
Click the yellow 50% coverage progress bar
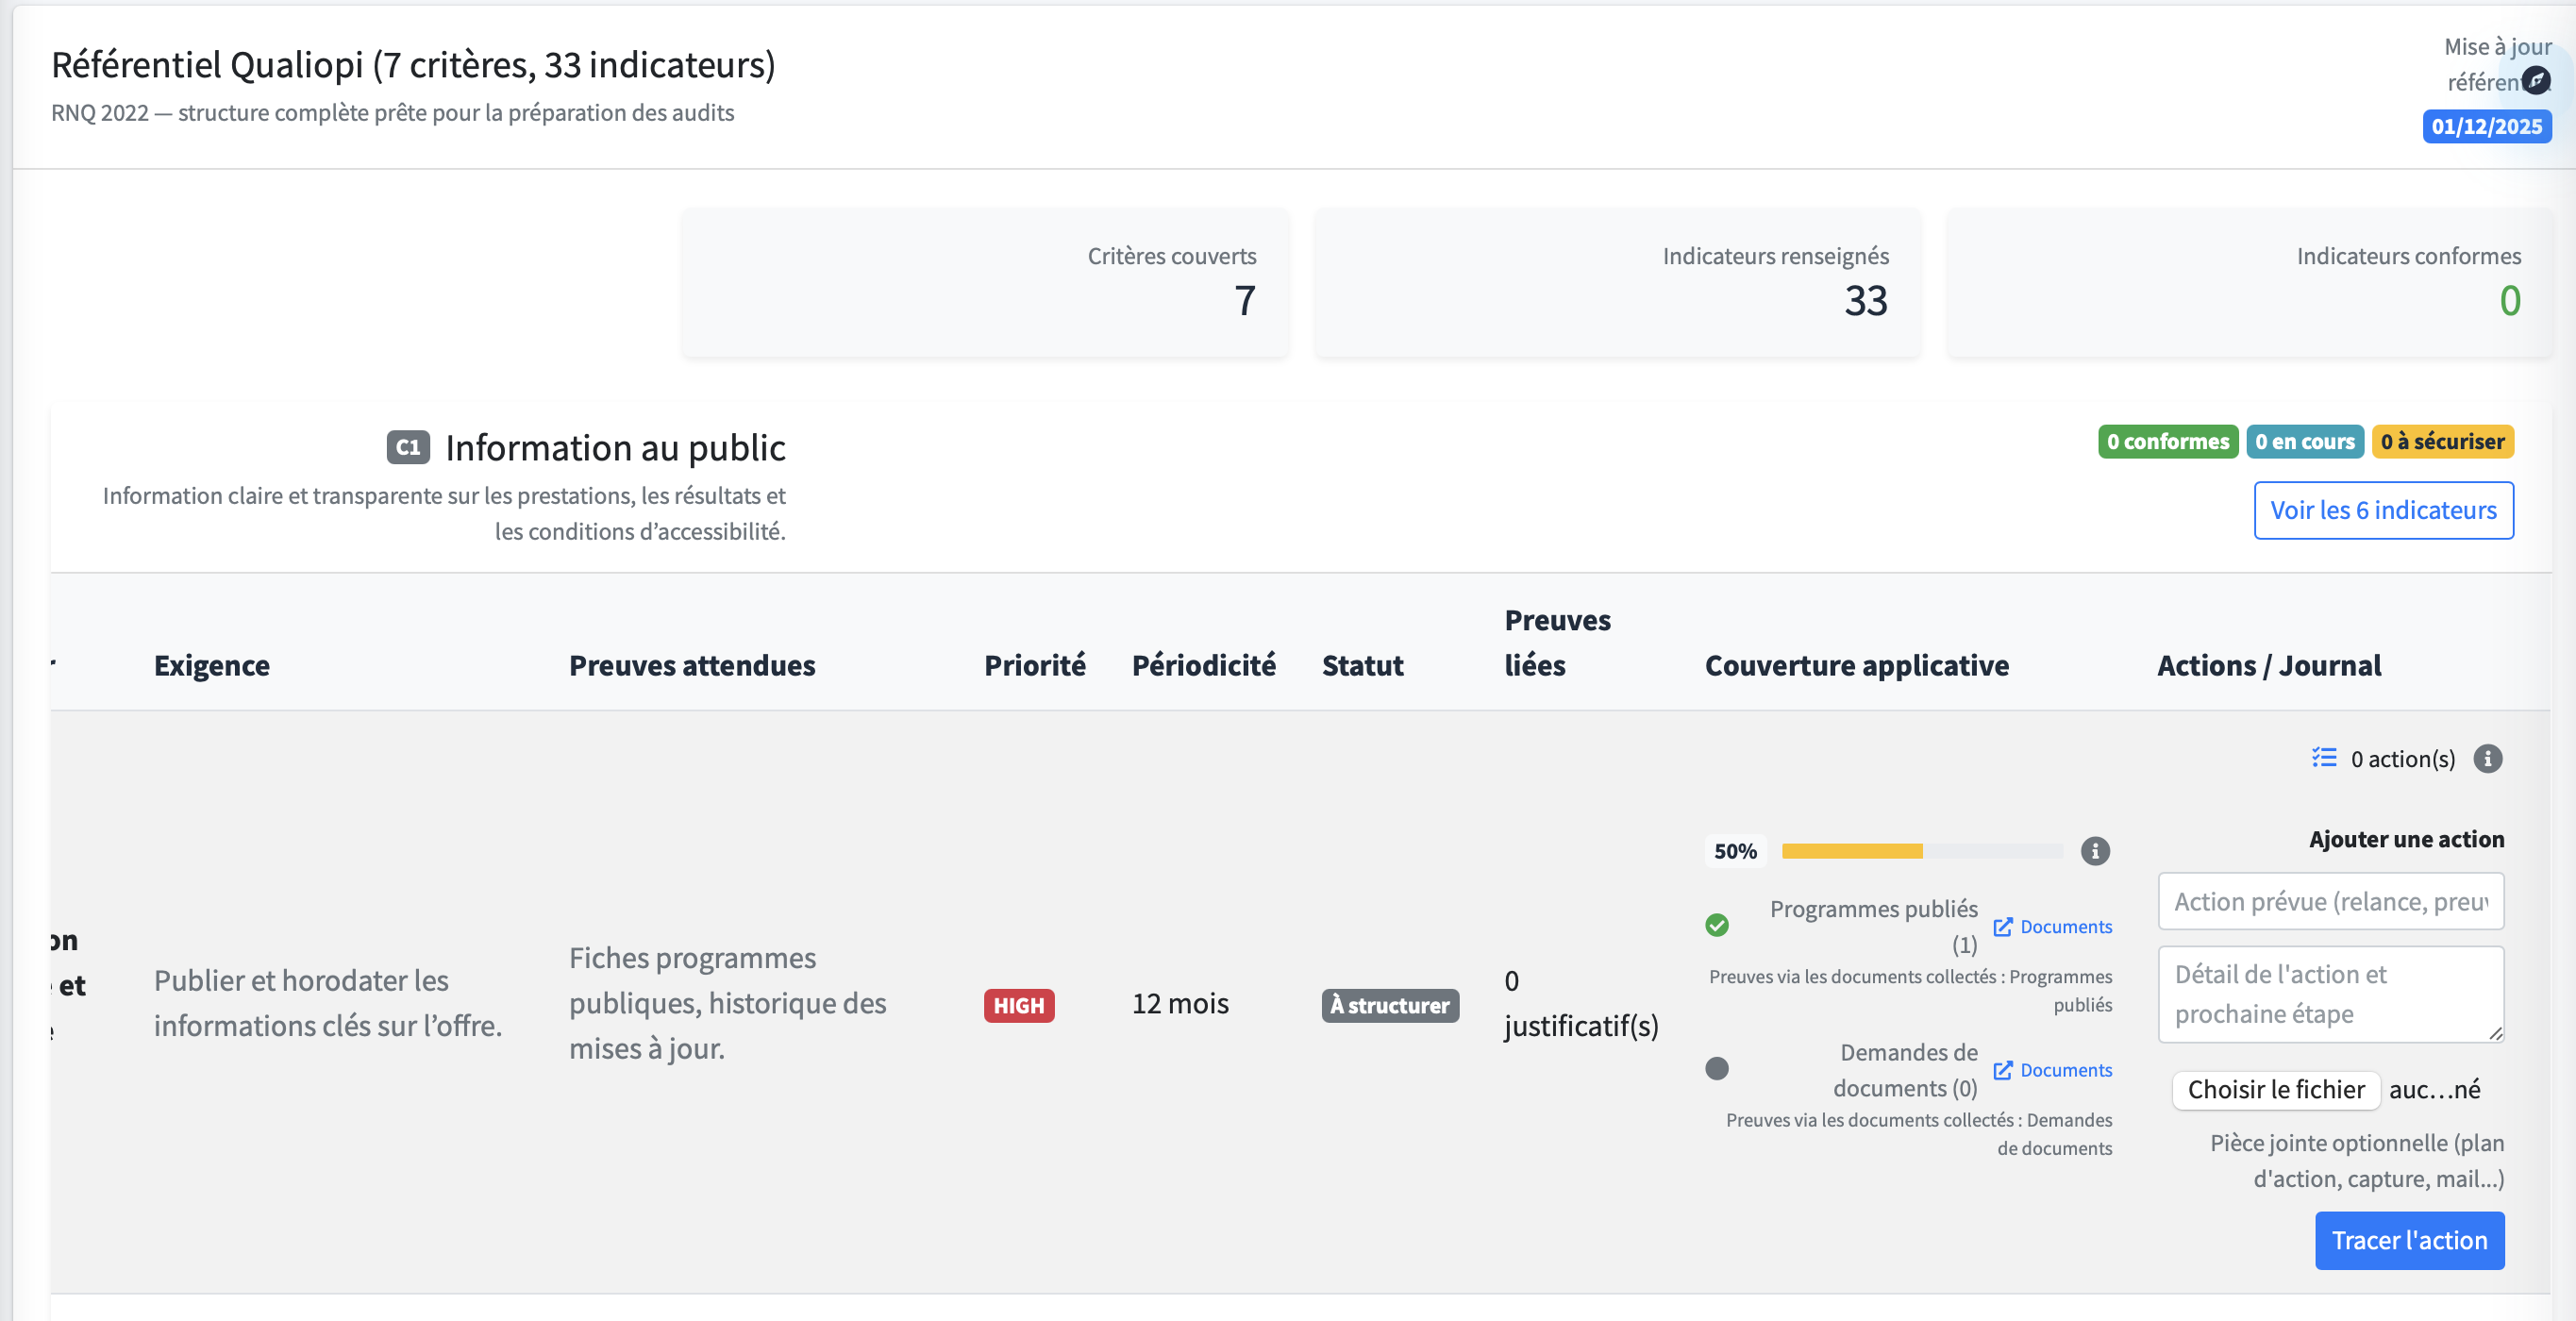tap(1852, 851)
